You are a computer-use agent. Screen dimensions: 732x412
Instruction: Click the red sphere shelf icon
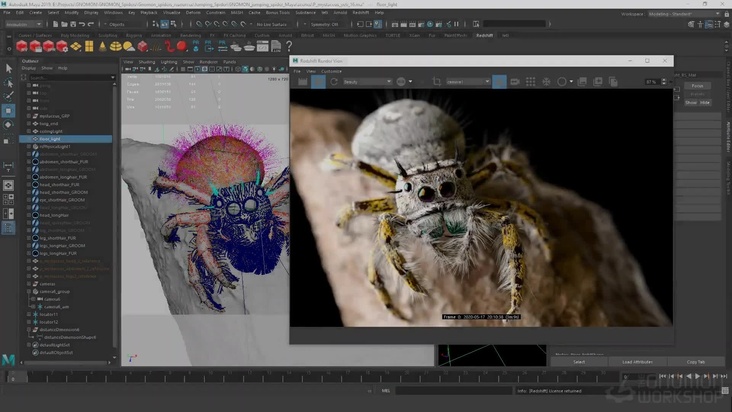click(182, 46)
